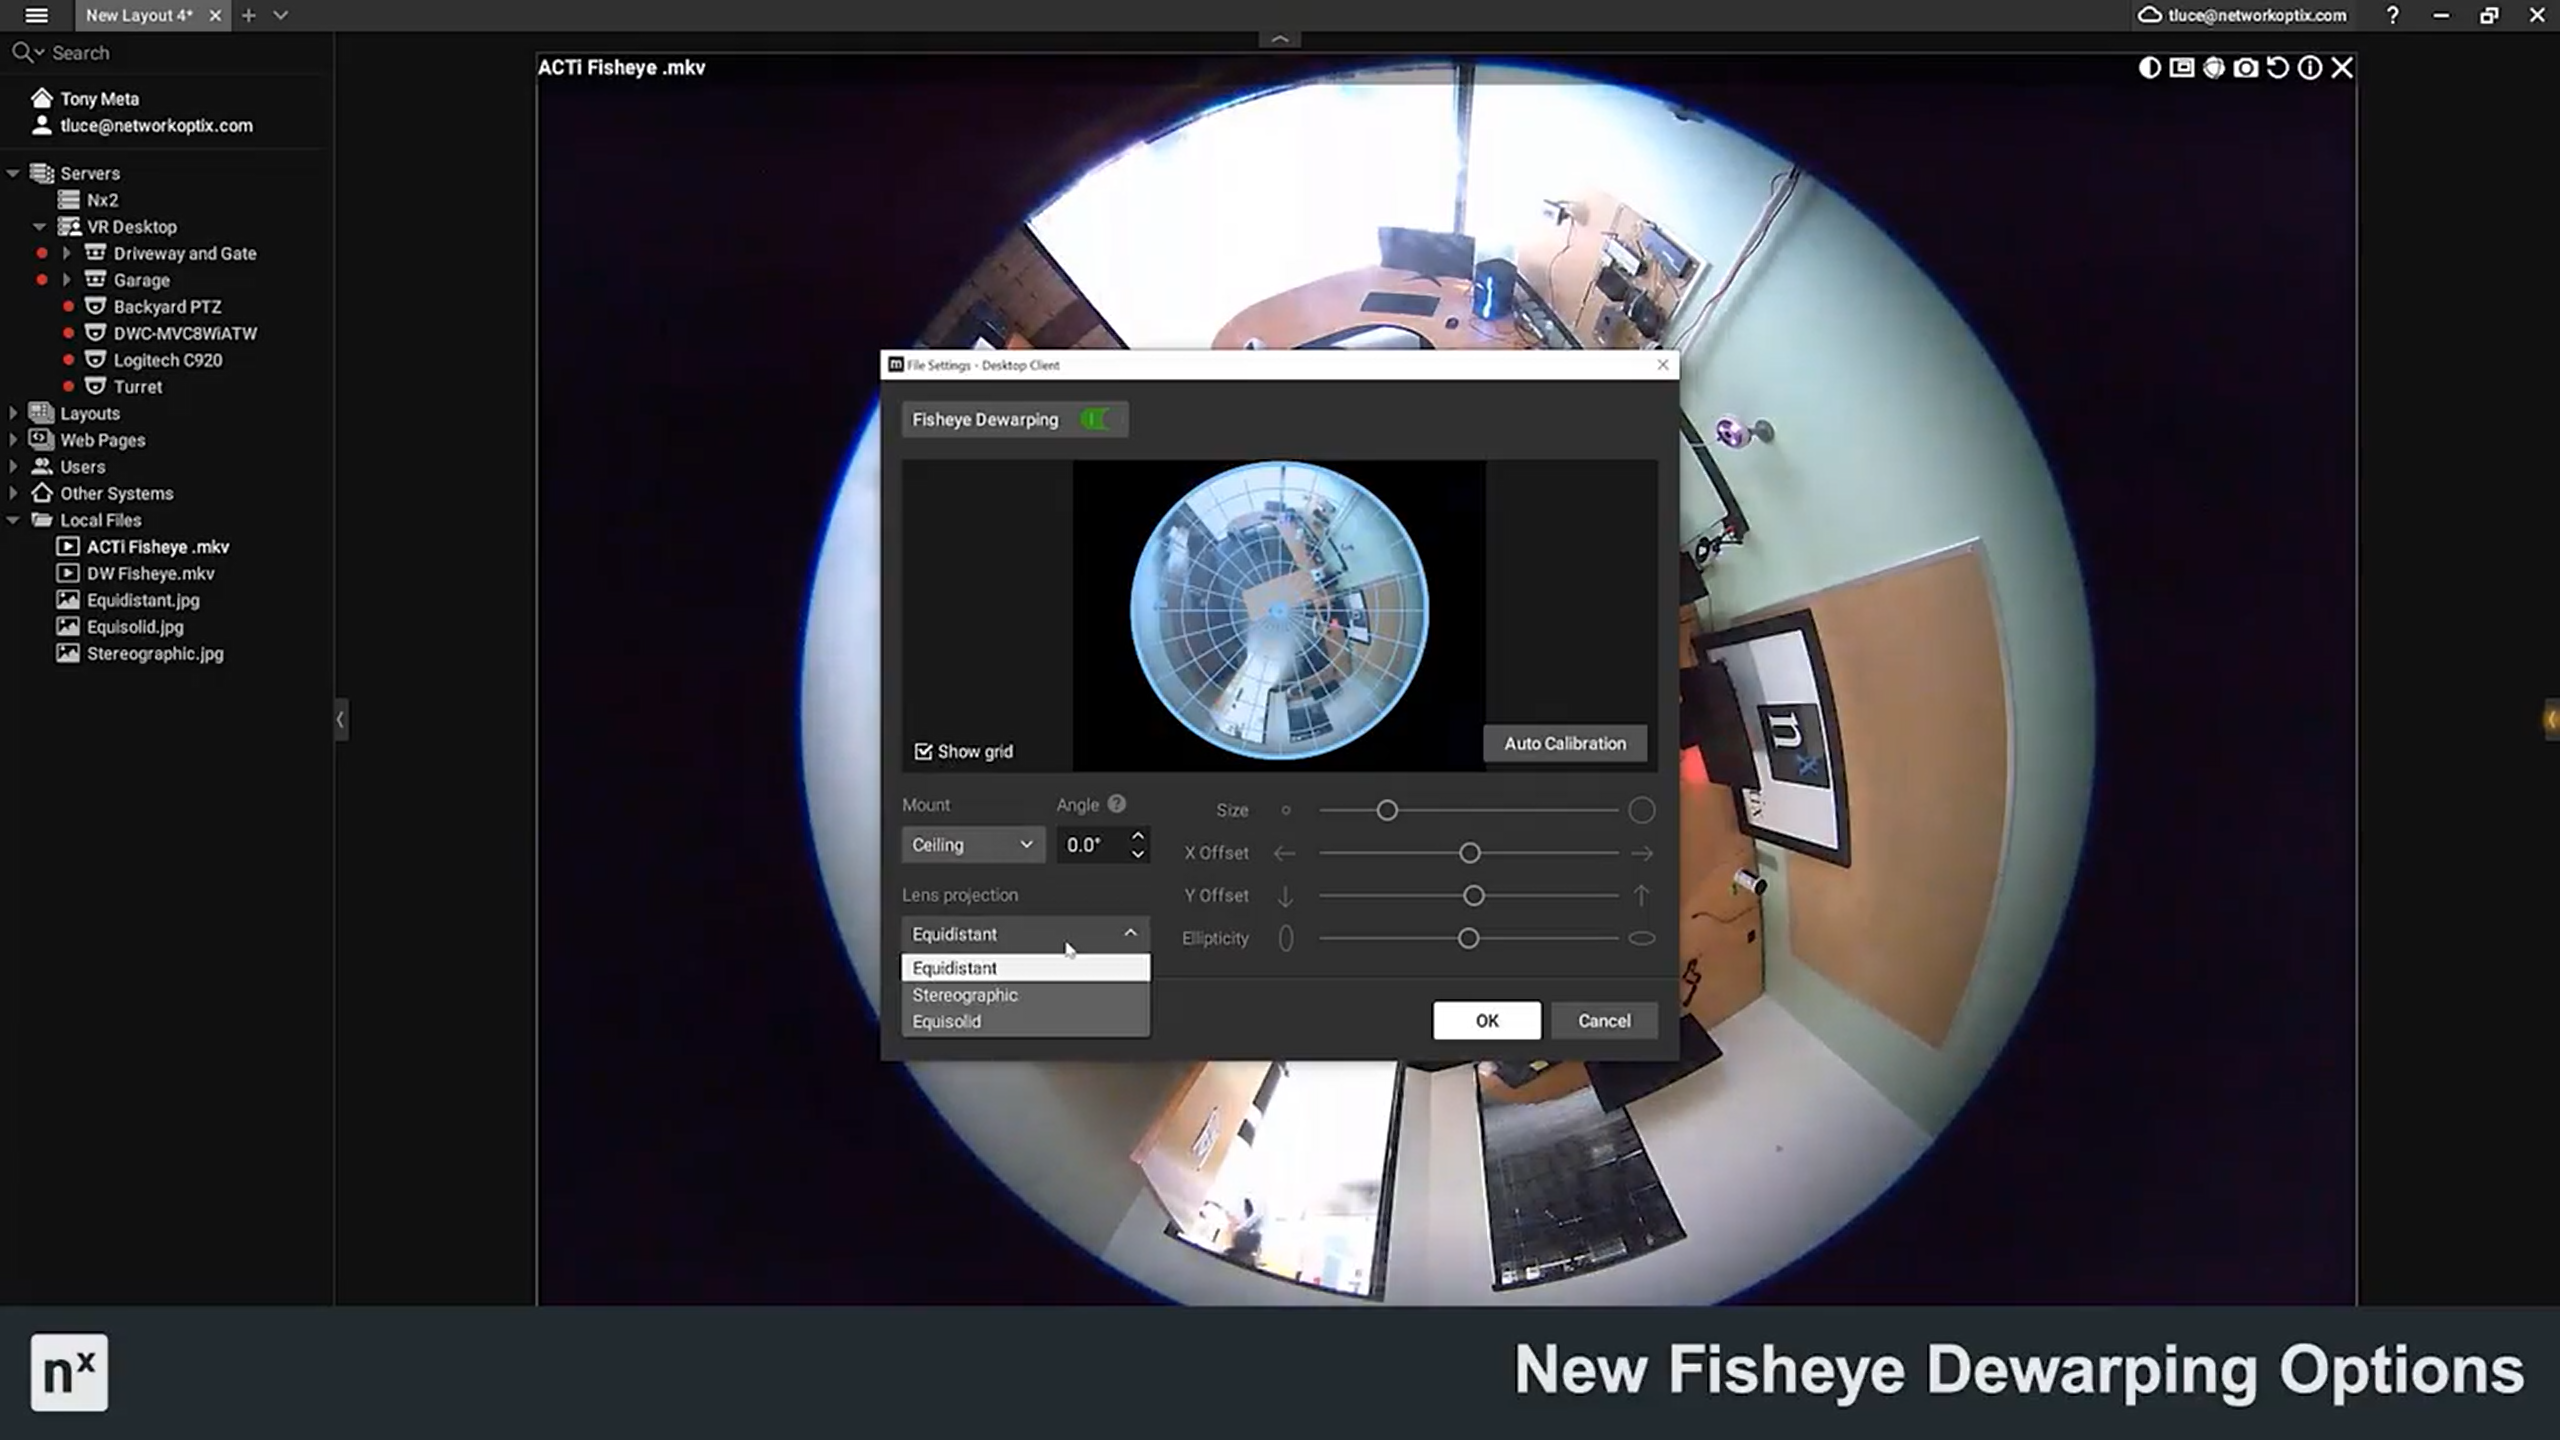
Task: Select Stereographic lens projection option
Action: click(965, 995)
